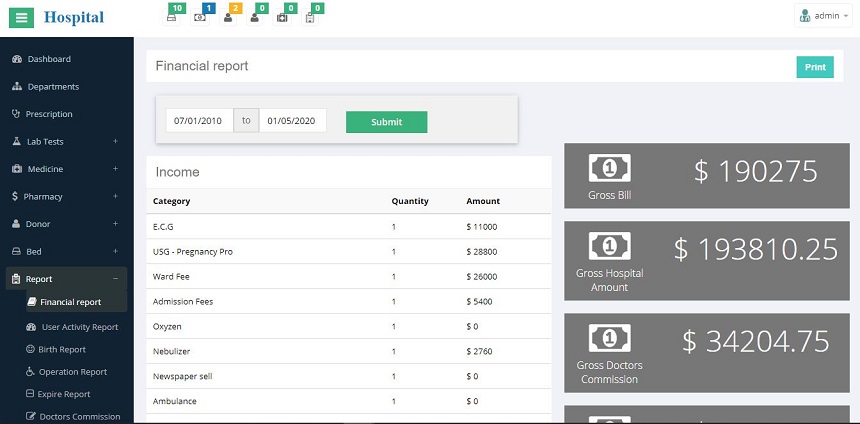Click the User Activity Report gauge icon

pos(31,327)
